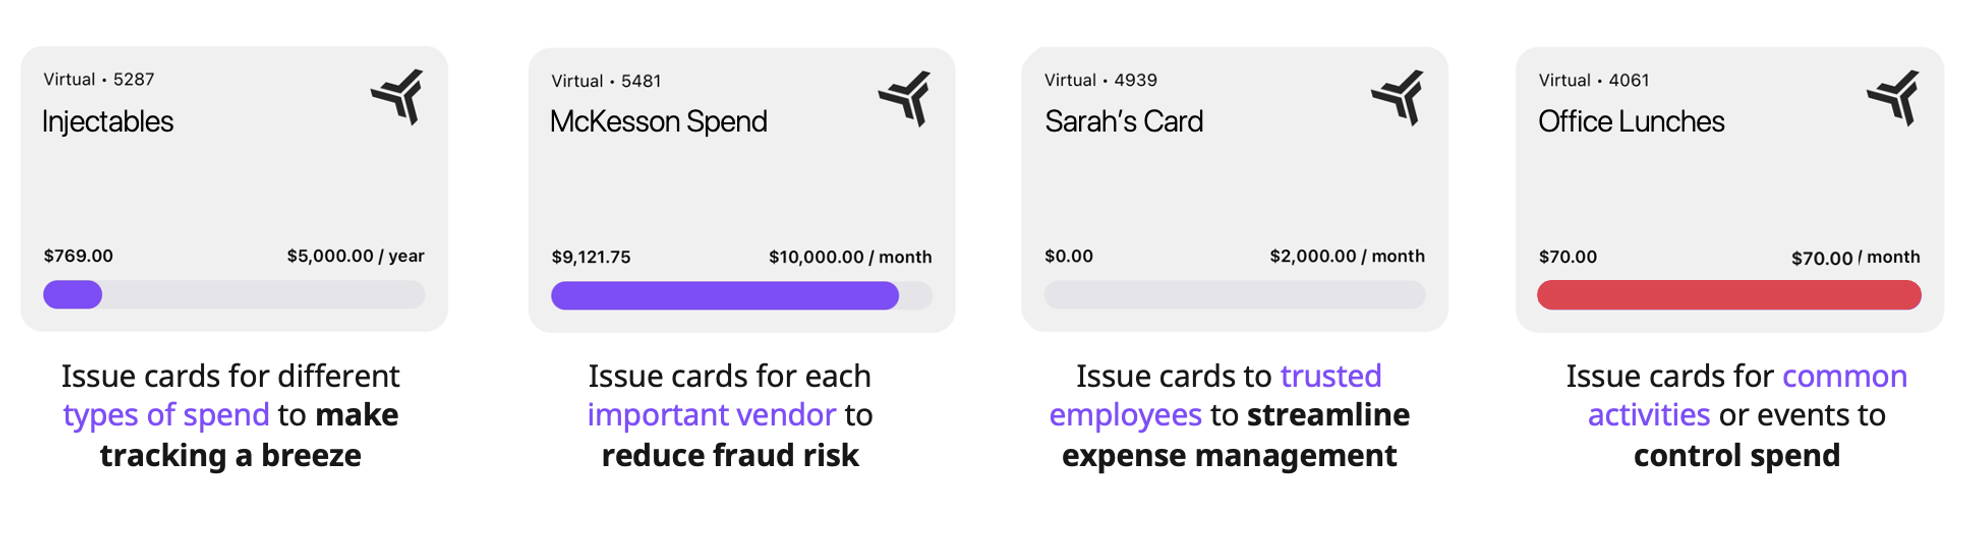The image size is (1966, 548).
Task: Select the Sarah's Card title
Action: click(x=1124, y=121)
